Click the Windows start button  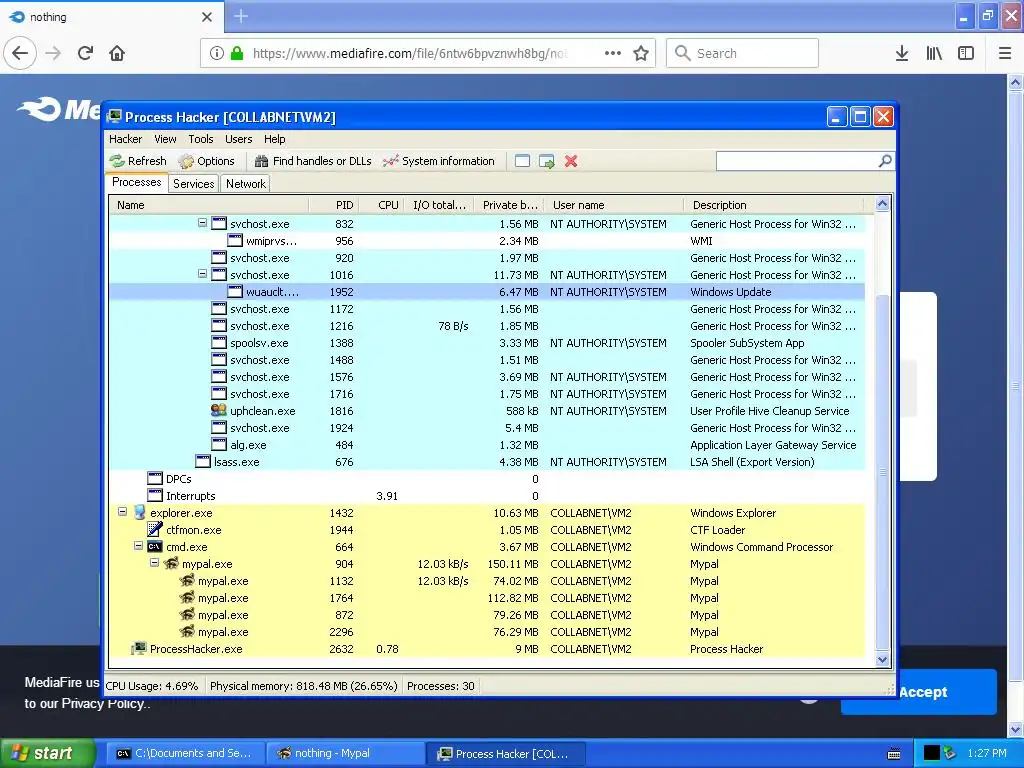point(47,753)
